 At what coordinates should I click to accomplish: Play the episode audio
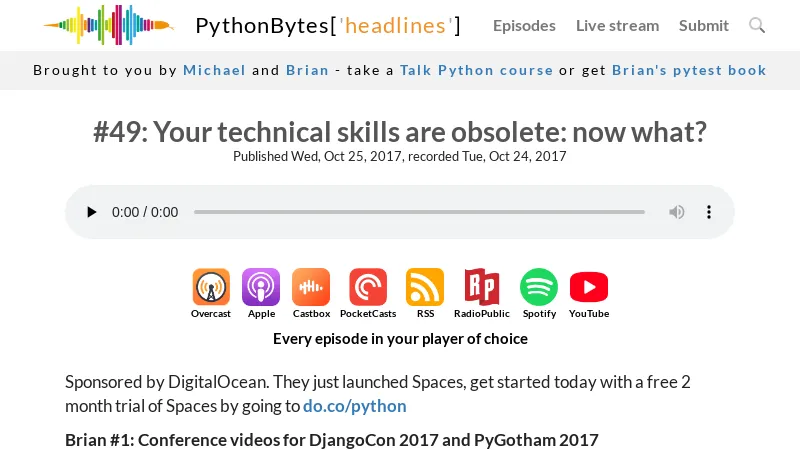92,212
